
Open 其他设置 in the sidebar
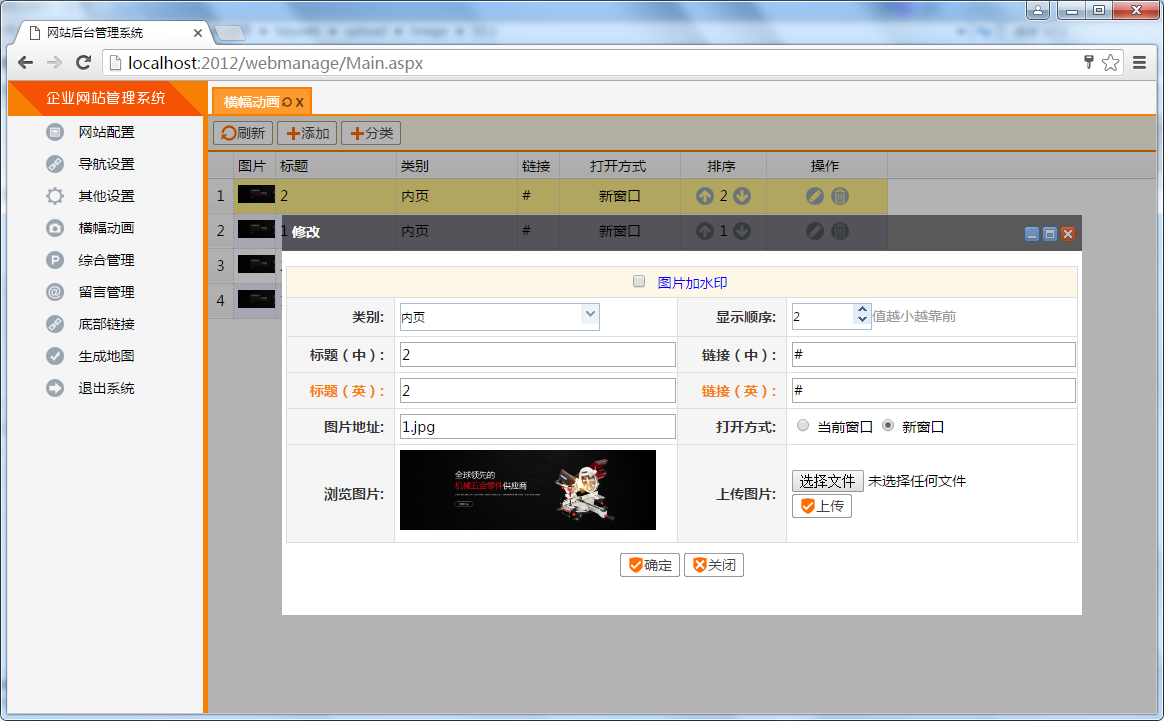coord(106,196)
